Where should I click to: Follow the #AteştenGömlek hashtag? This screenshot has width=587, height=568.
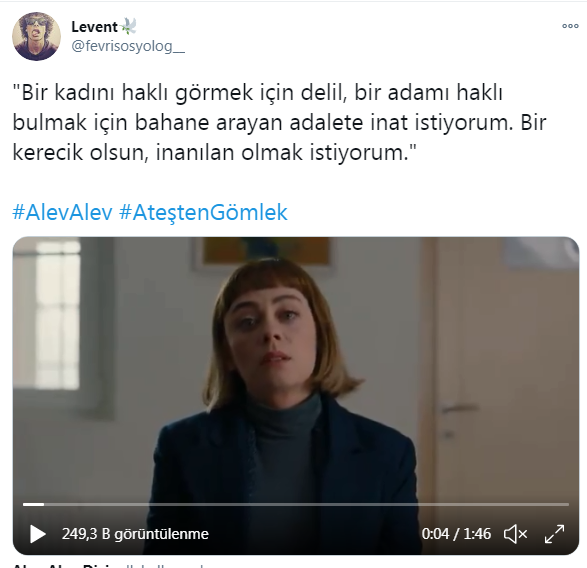[x=203, y=212]
